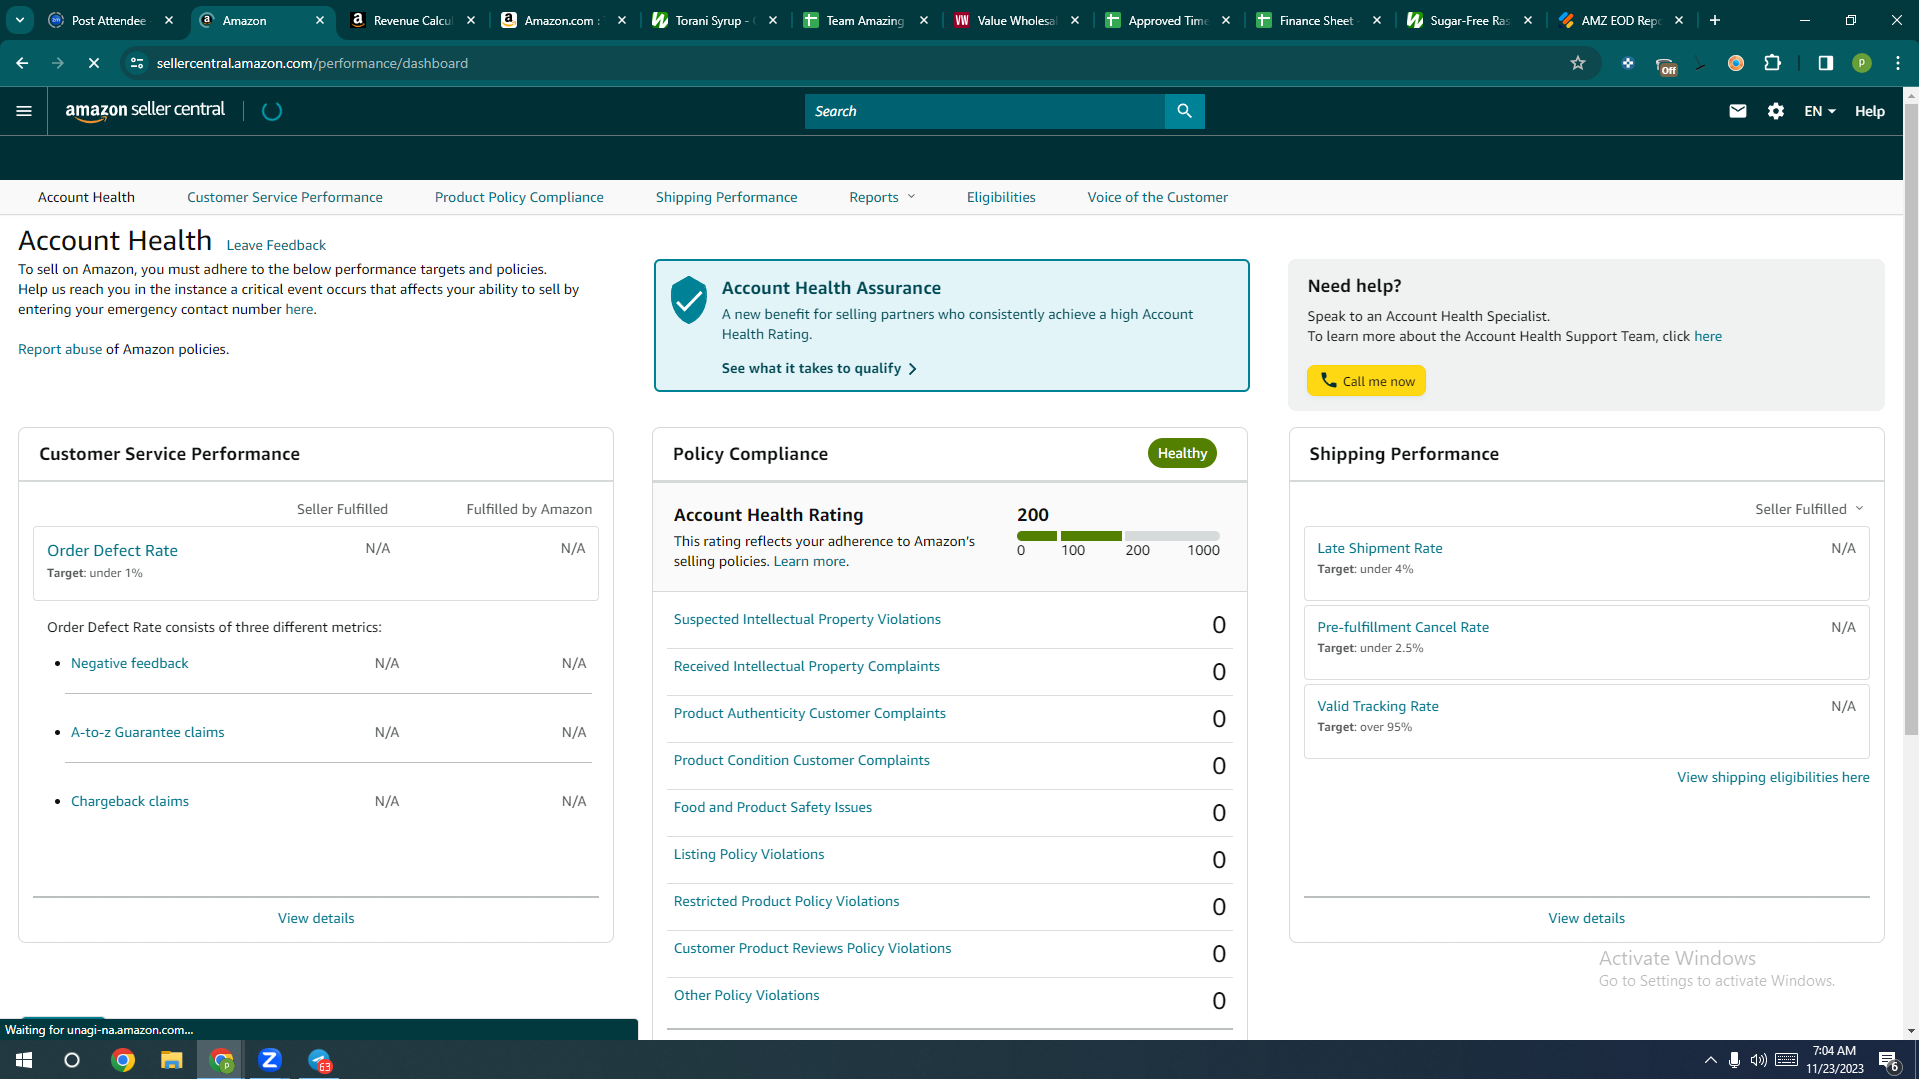This screenshot has height=1079, width=1919.
Task: Click the extension icon labeled Off
Action: point(1666,66)
